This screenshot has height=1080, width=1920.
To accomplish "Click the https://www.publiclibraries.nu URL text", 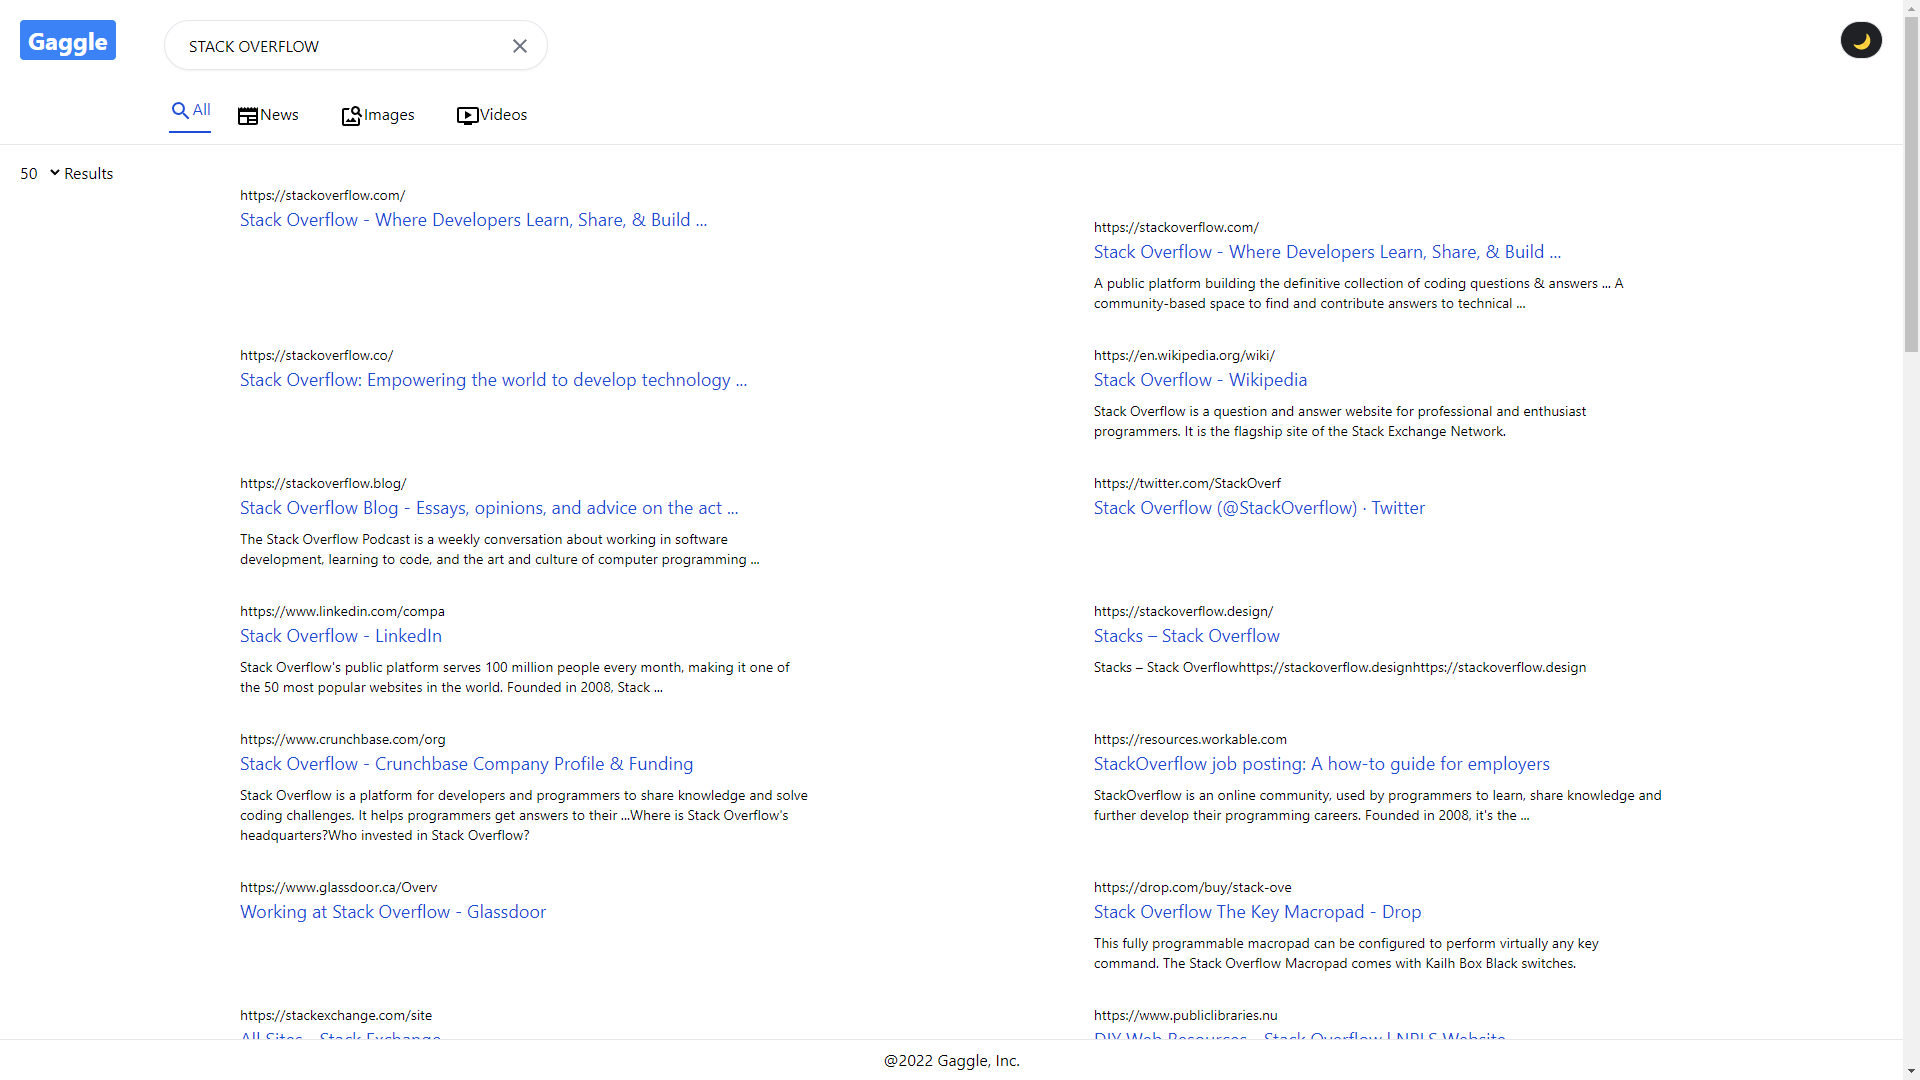I will (1185, 1015).
